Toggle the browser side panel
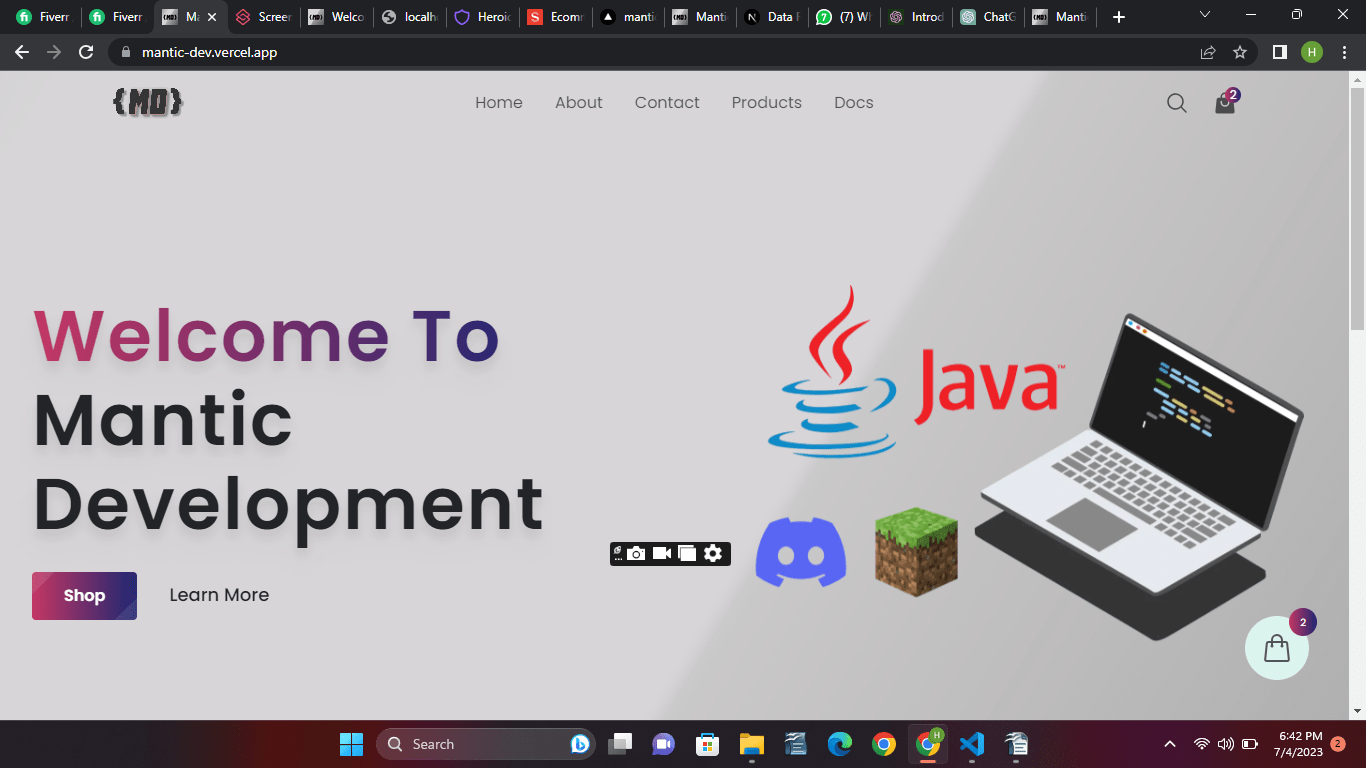 pyautogui.click(x=1279, y=52)
